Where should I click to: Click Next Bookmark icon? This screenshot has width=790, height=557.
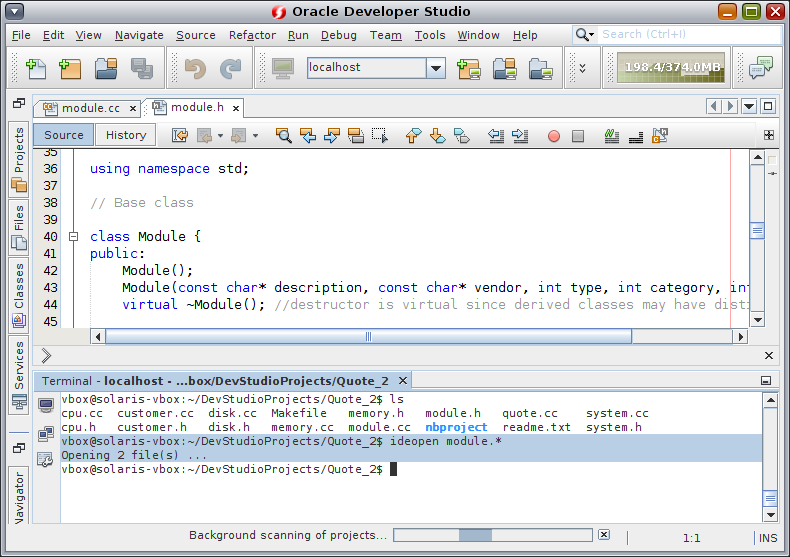click(437, 135)
